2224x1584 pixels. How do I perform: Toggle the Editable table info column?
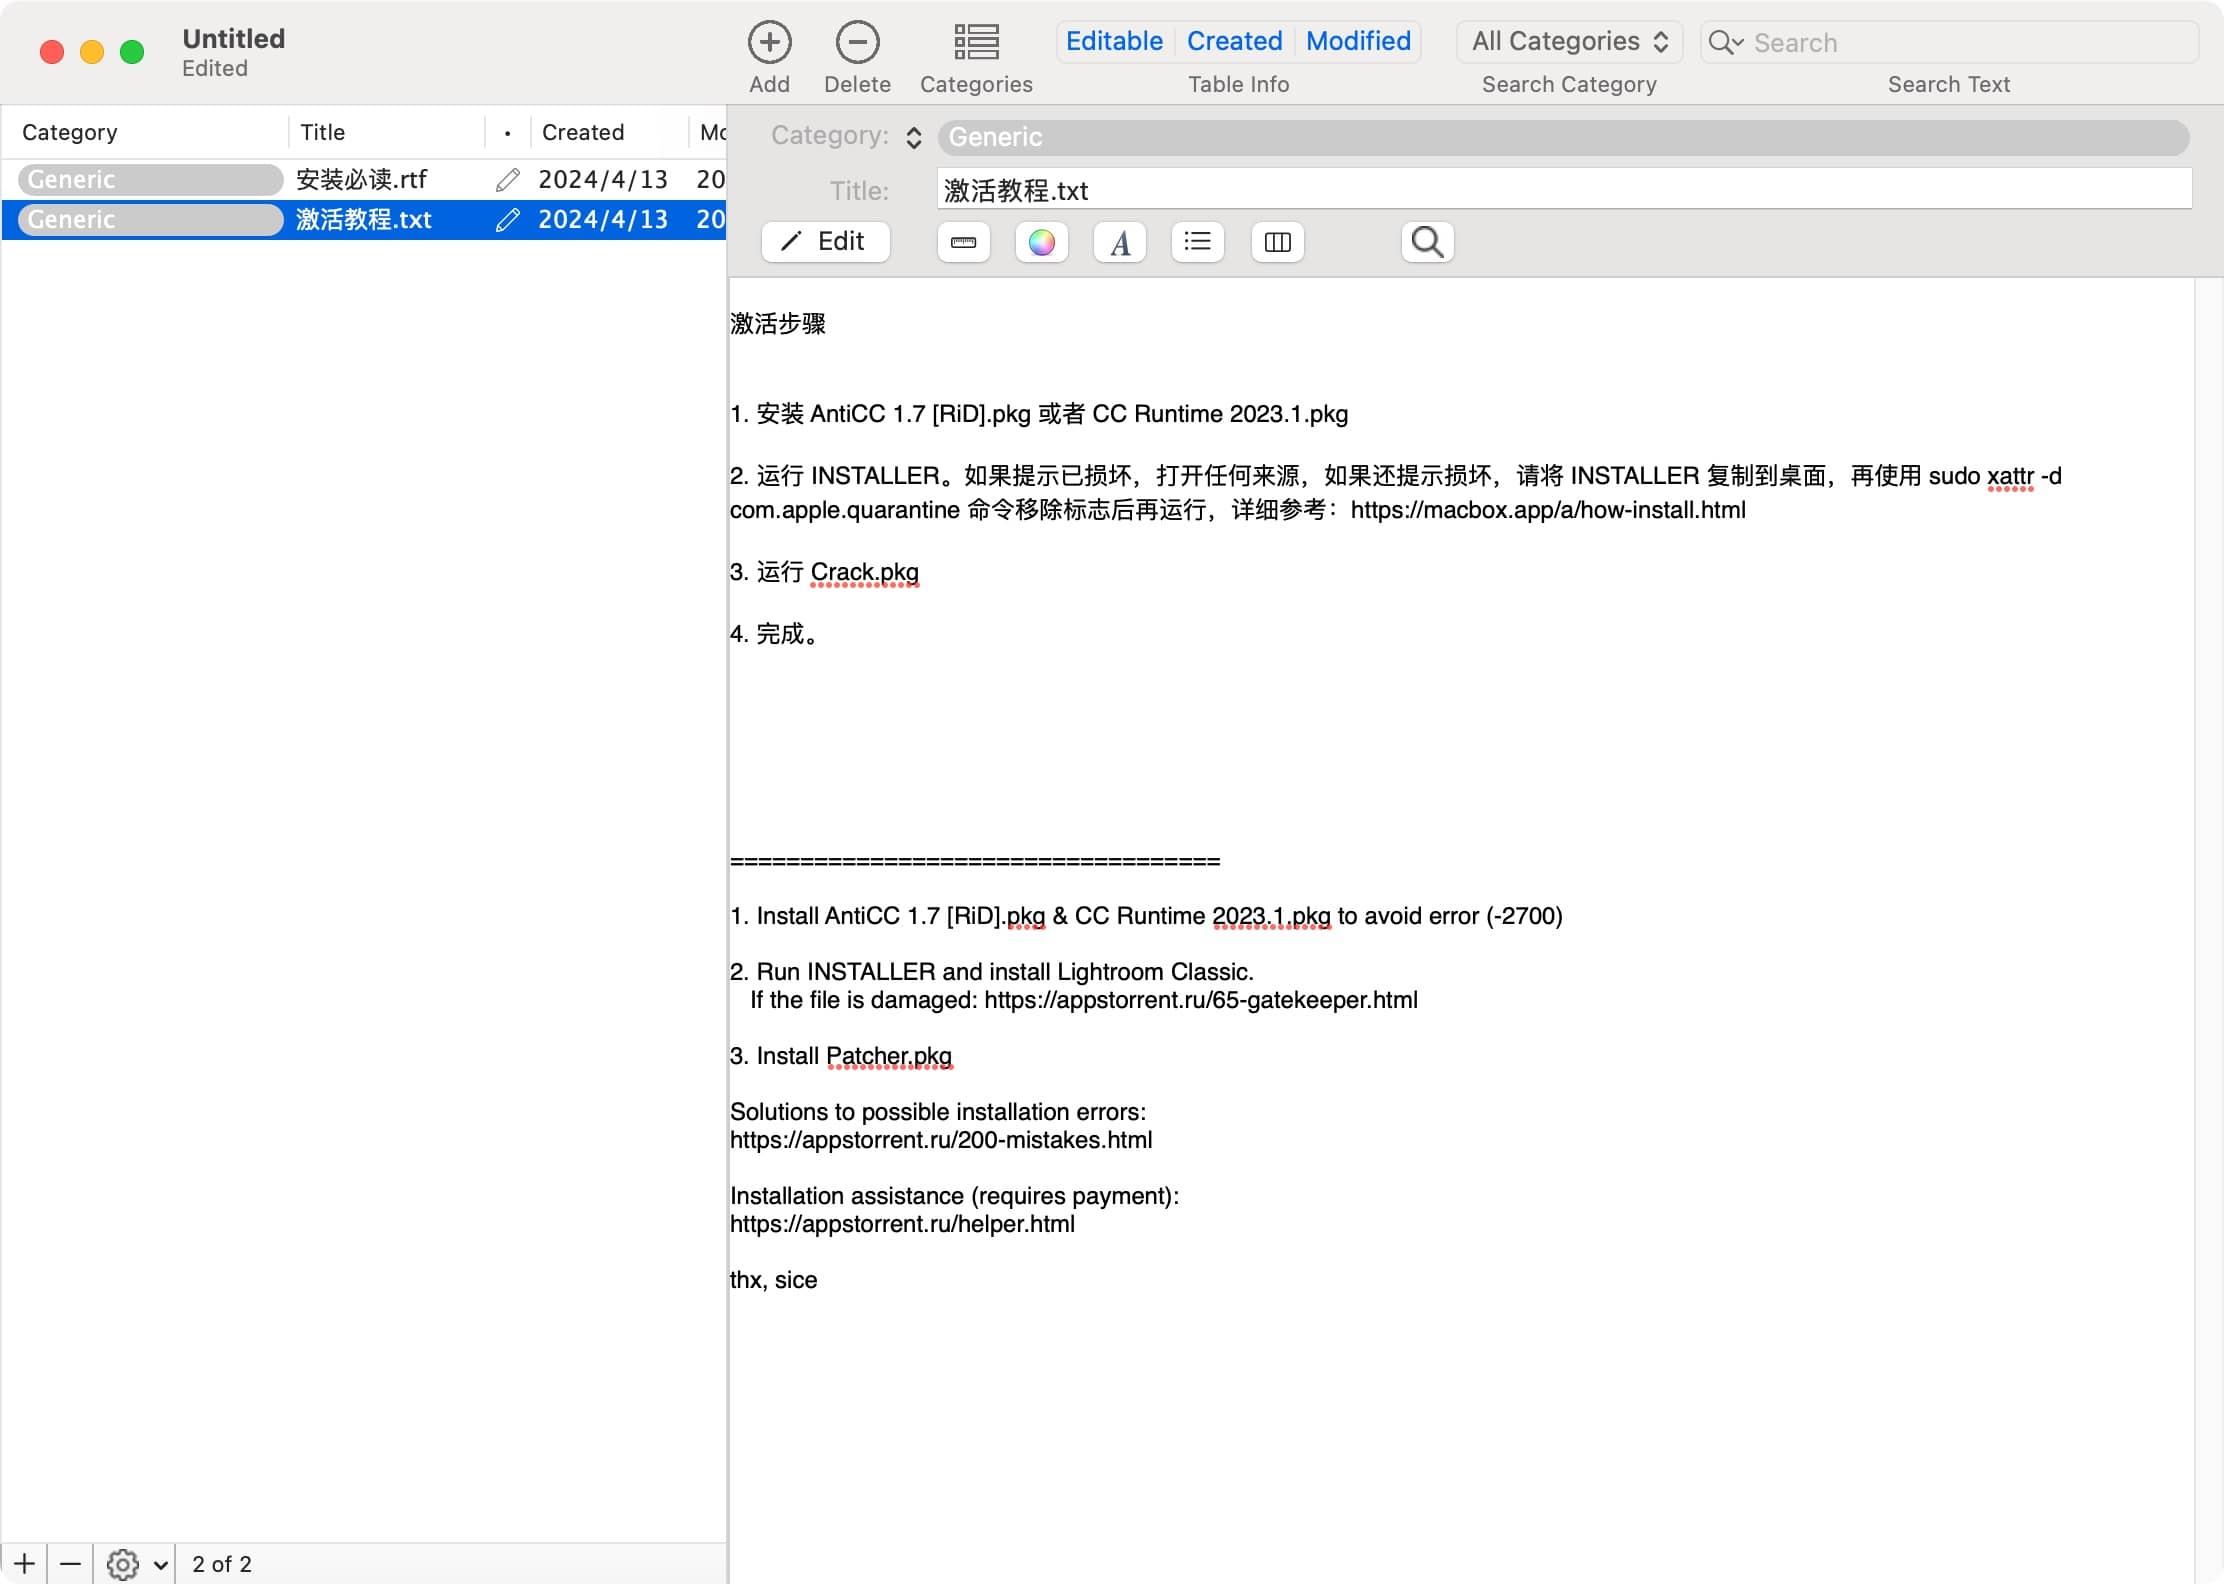tap(1114, 41)
